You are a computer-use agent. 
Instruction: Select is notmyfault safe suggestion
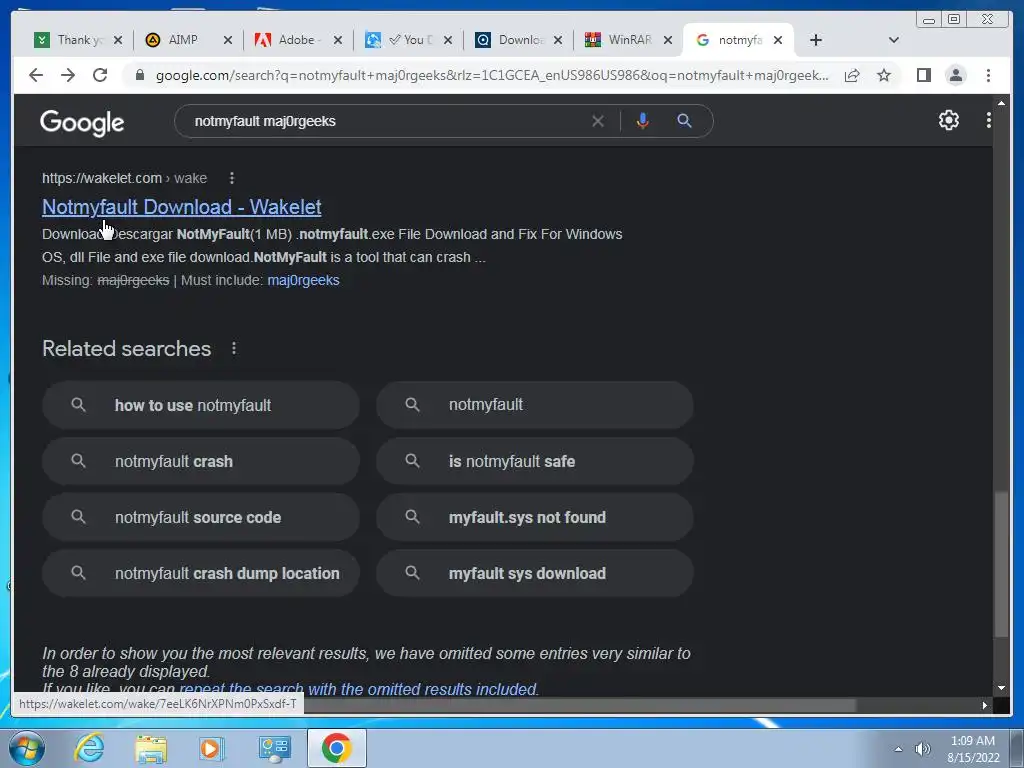(534, 461)
